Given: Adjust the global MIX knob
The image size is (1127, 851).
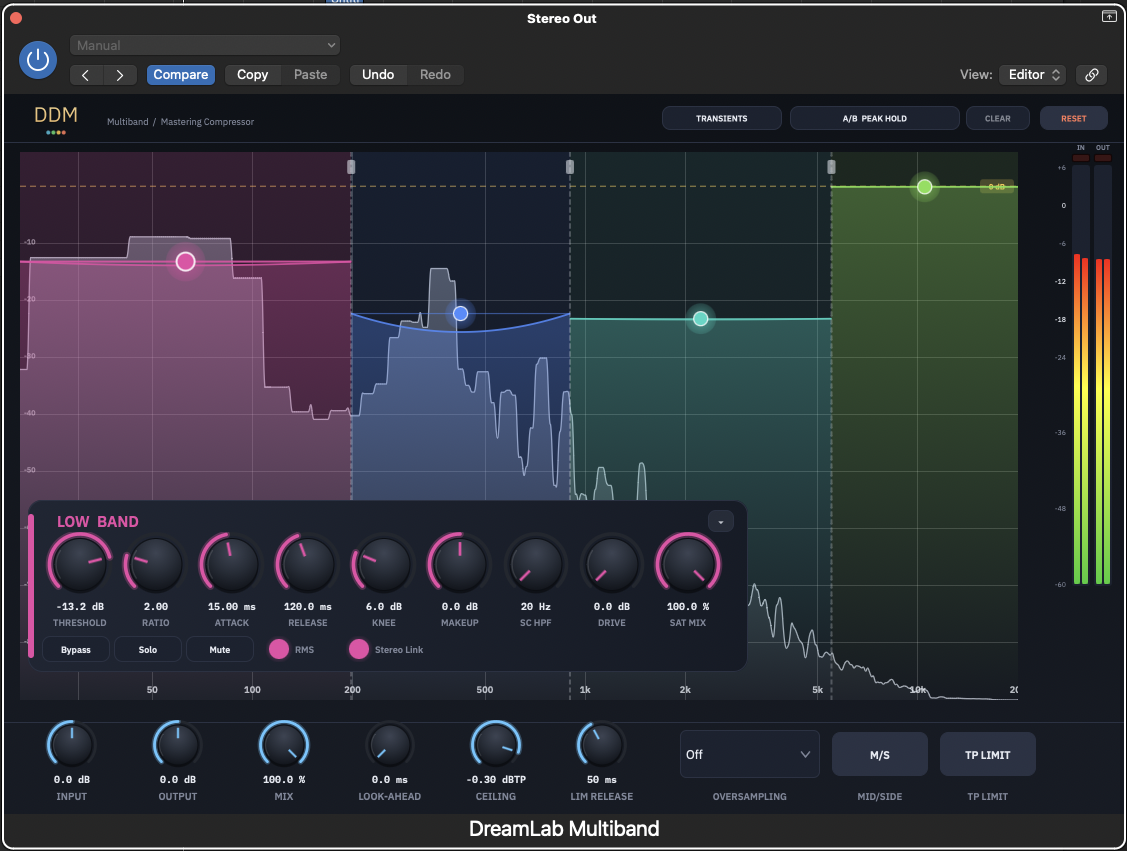Looking at the screenshot, I should pos(284,745).
